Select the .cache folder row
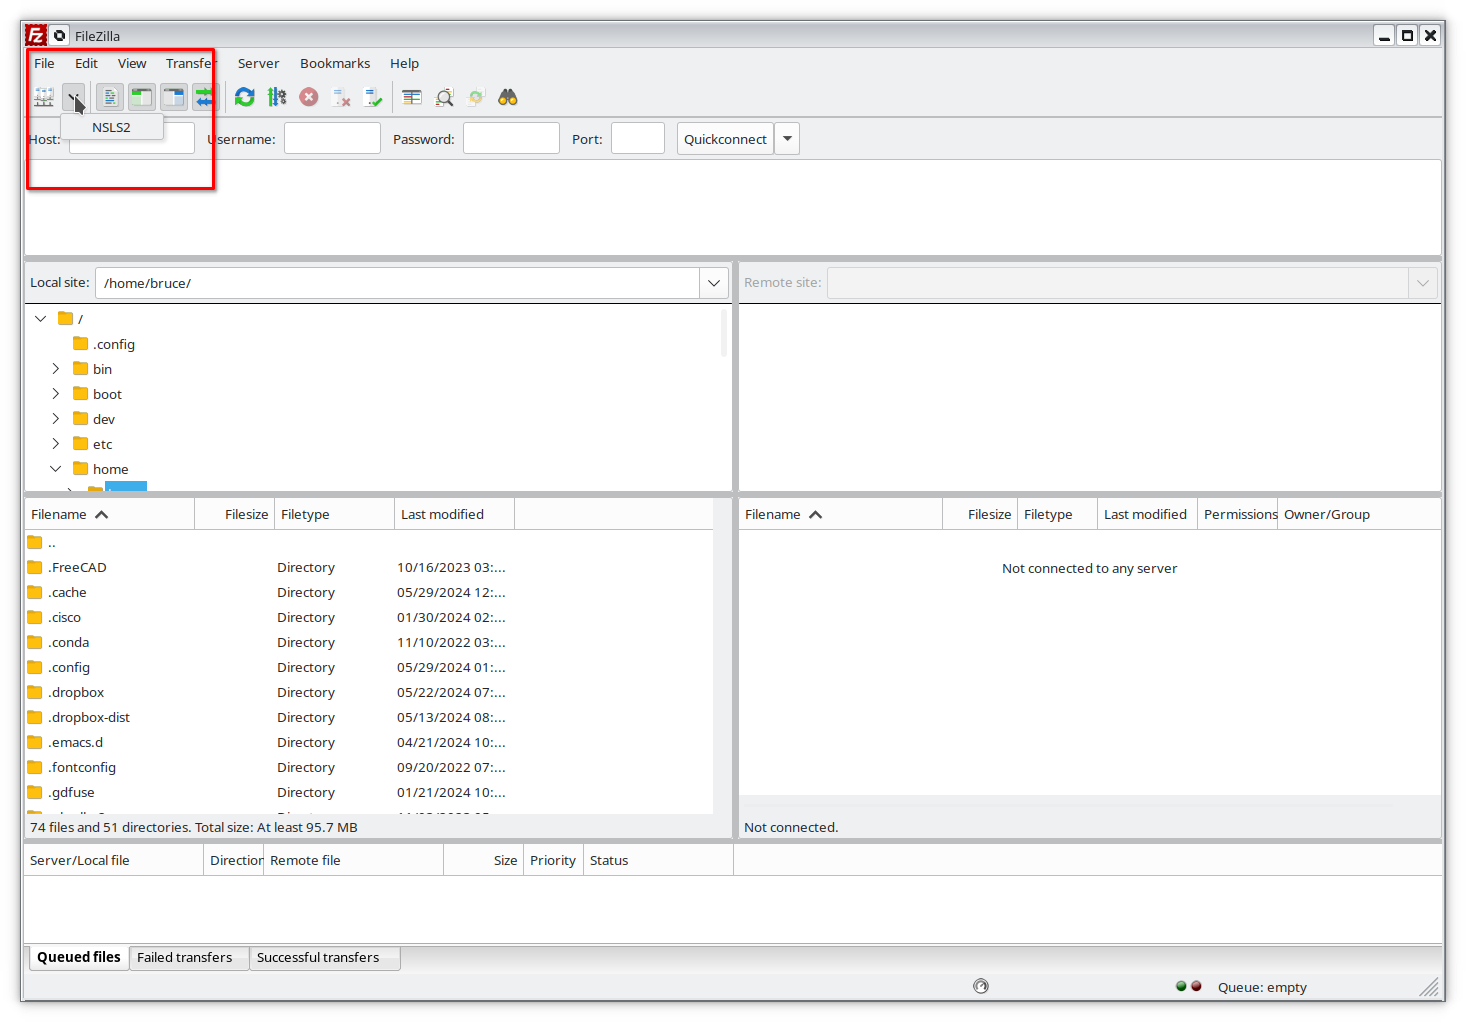Image resolution: width=1466 pixels, height=1022 pixels. (369, 592)
